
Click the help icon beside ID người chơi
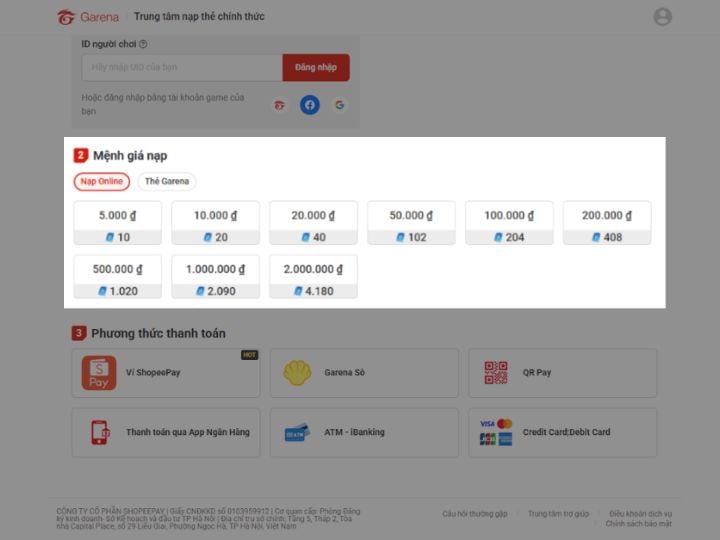pyautogui.click(x=143, y=44)
